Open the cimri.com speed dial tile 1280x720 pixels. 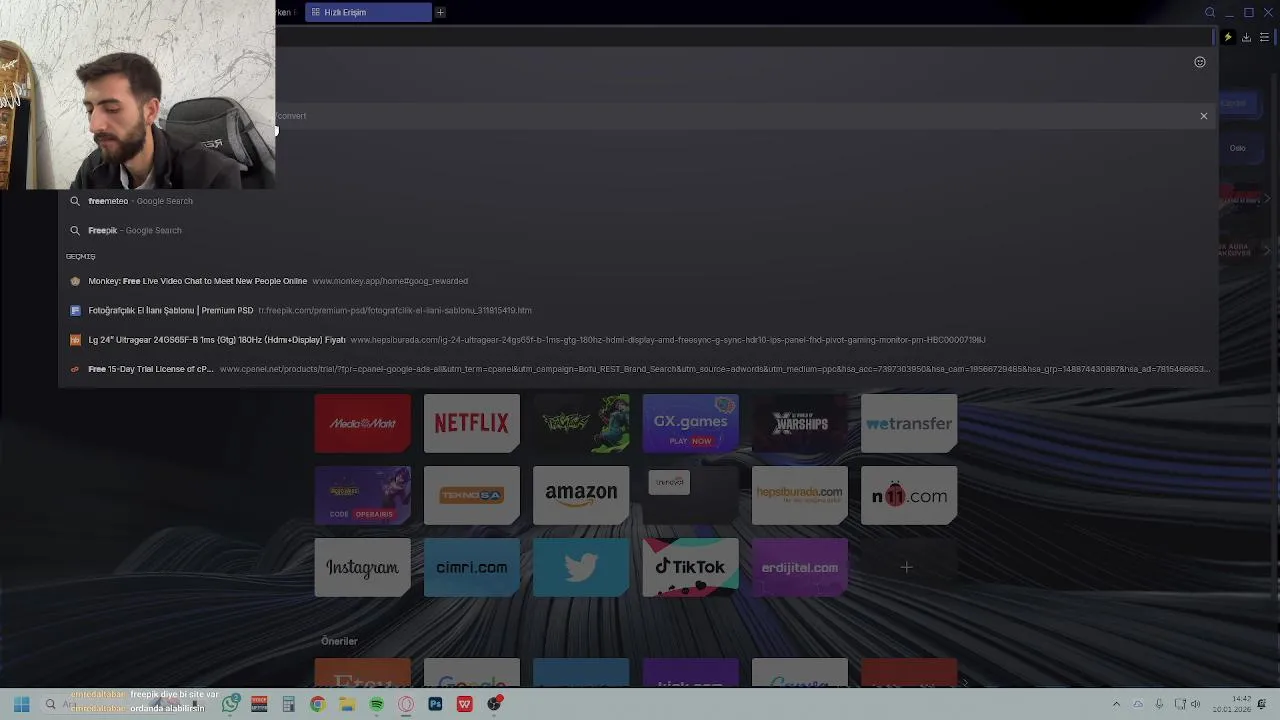point(471,567)
